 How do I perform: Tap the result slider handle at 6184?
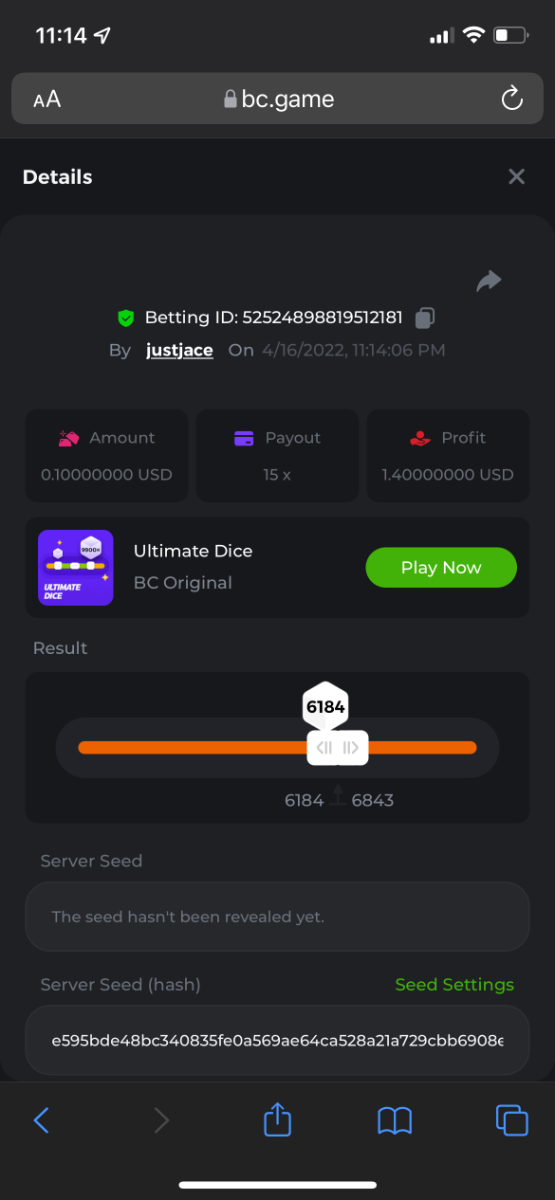pyautogui.click(x=337, y=747)
